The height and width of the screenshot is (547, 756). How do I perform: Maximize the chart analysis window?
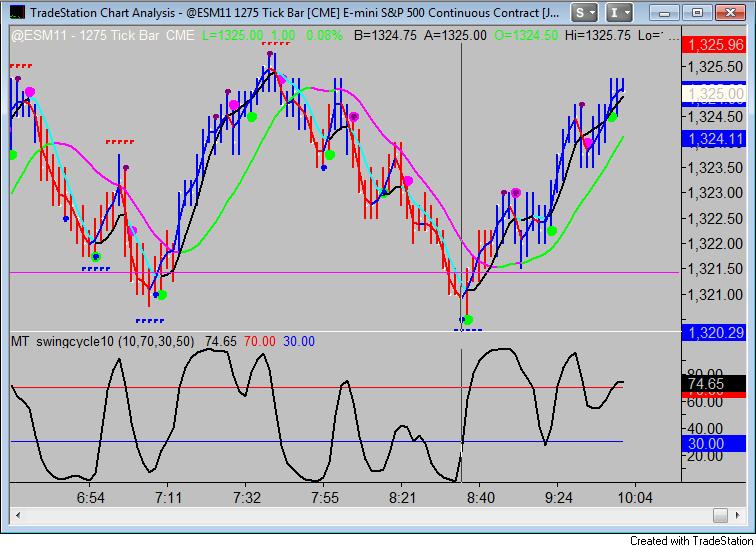click(697, 13)
